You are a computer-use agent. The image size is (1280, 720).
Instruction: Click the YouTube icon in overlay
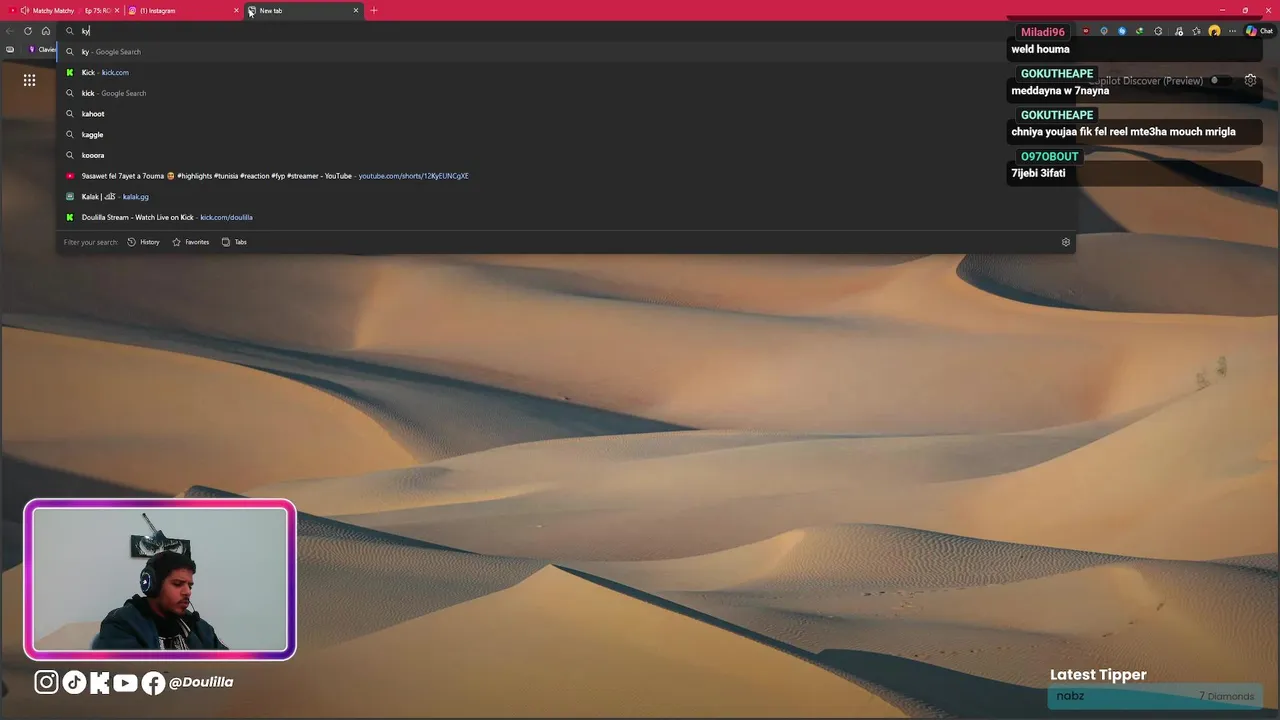125,683
